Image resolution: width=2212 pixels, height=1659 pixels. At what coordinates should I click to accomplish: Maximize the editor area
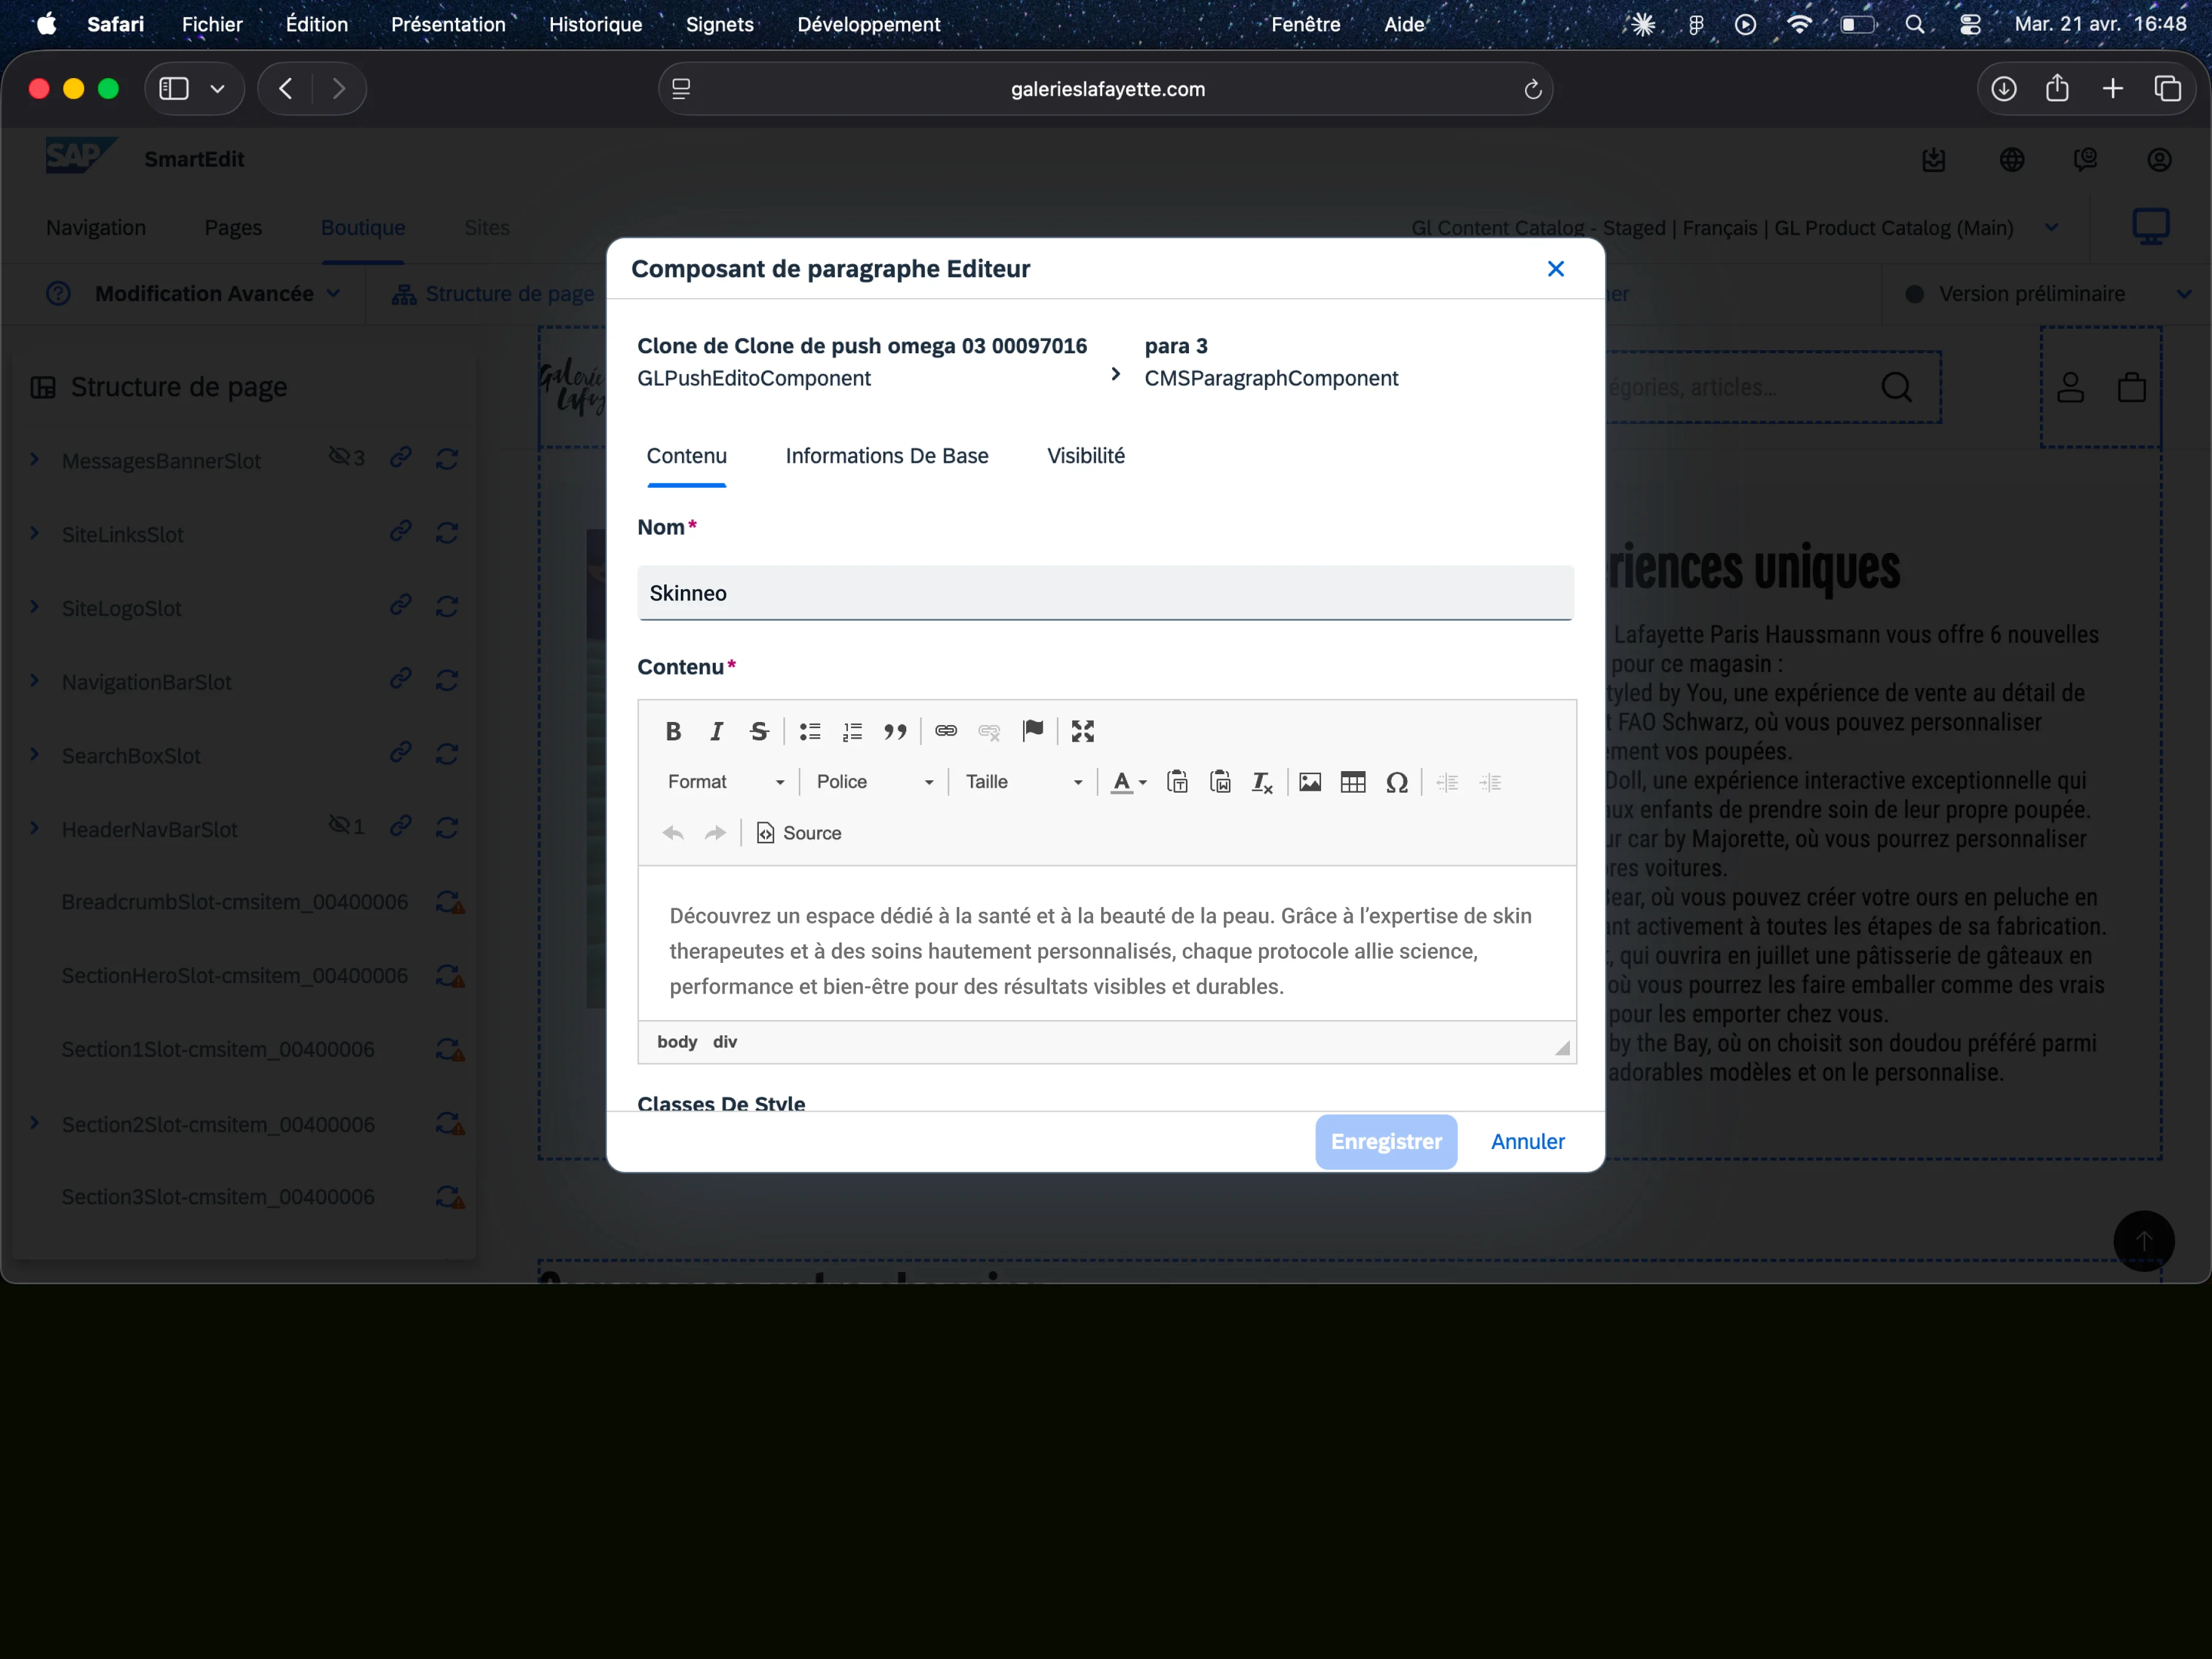[x=1083, y=732]
